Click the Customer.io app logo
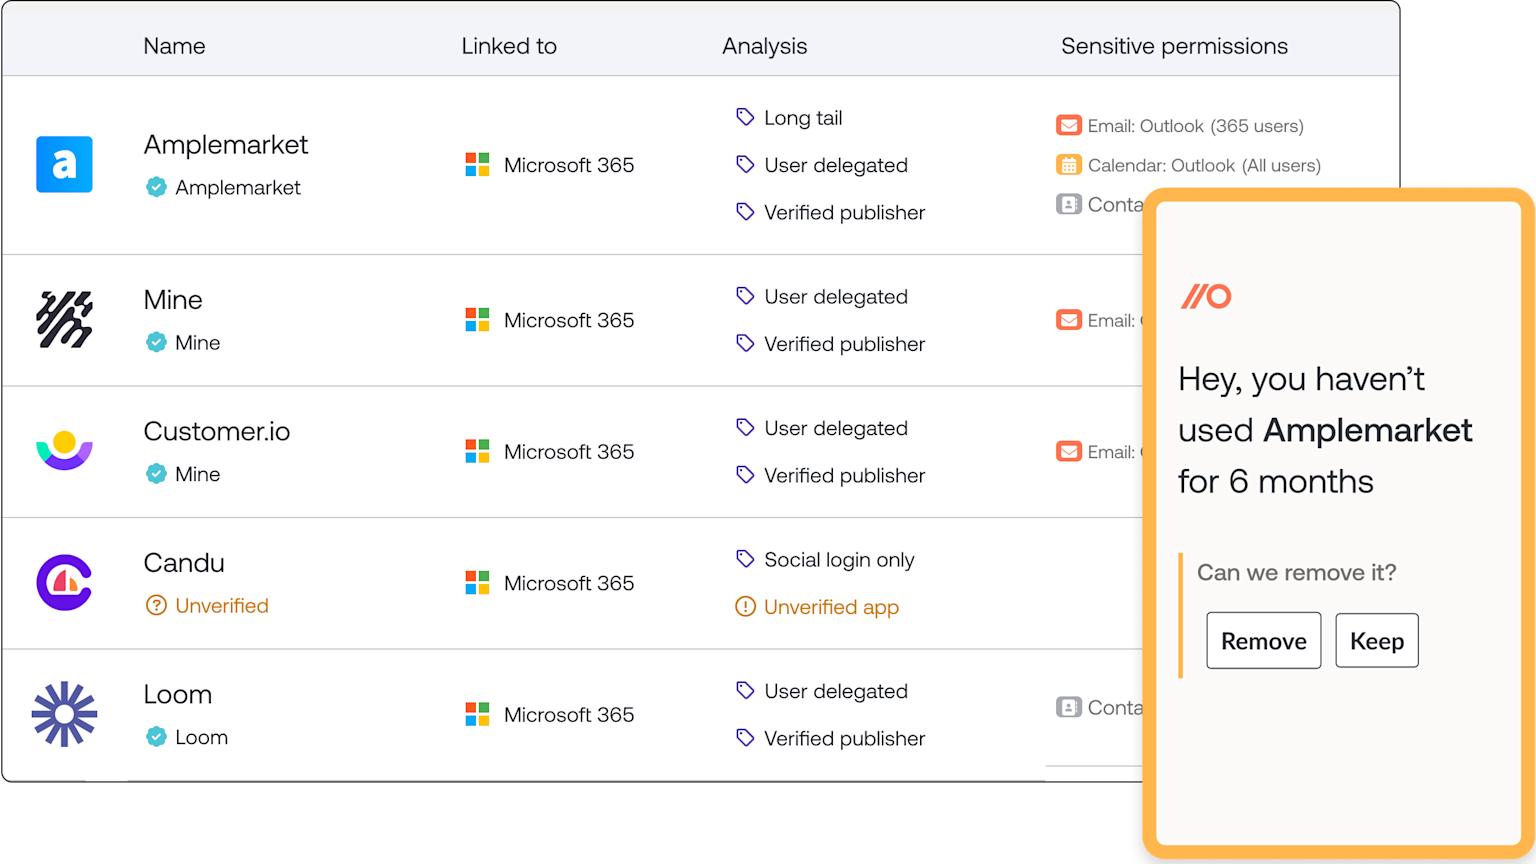The image size is (1536, 864). coord(64,451)
